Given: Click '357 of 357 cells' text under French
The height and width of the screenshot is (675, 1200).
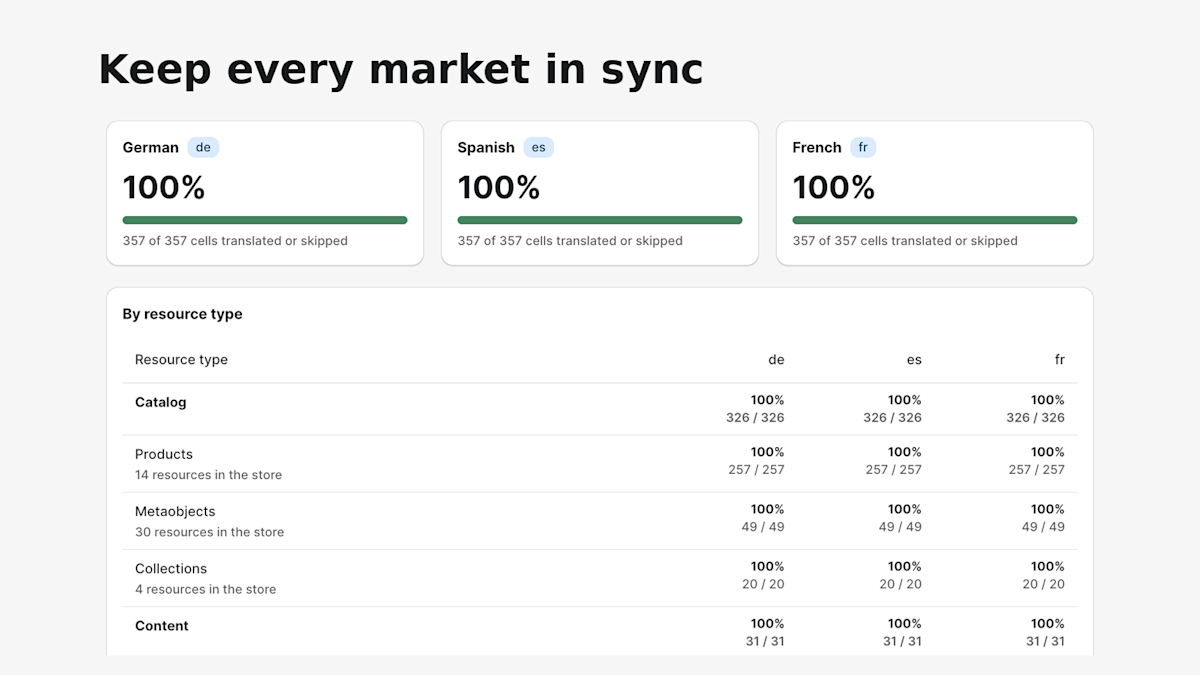Looking at the screenshot, I should coord(905,241).
